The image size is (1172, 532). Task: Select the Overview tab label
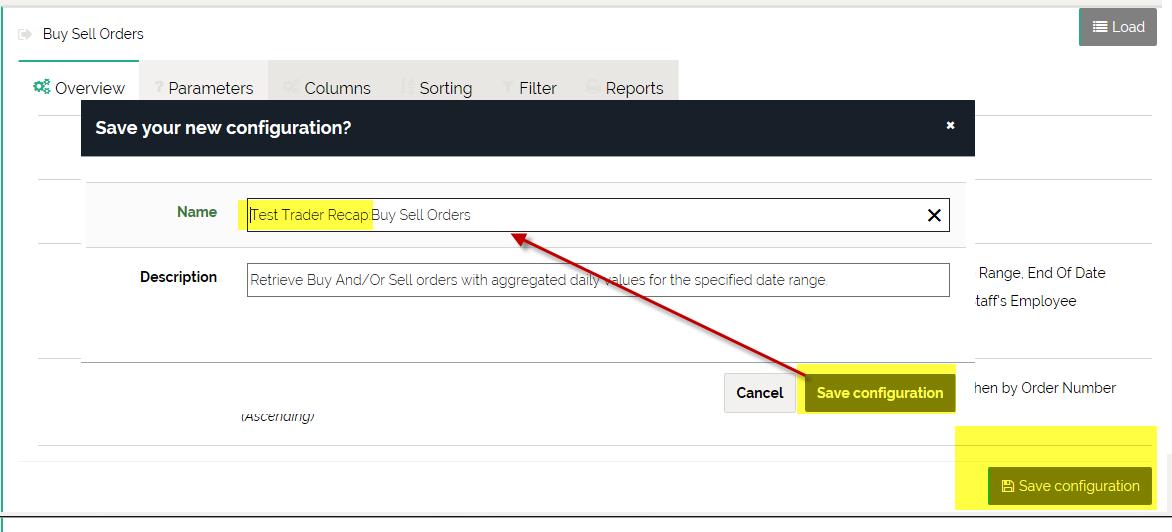click(x=89, y=88)
